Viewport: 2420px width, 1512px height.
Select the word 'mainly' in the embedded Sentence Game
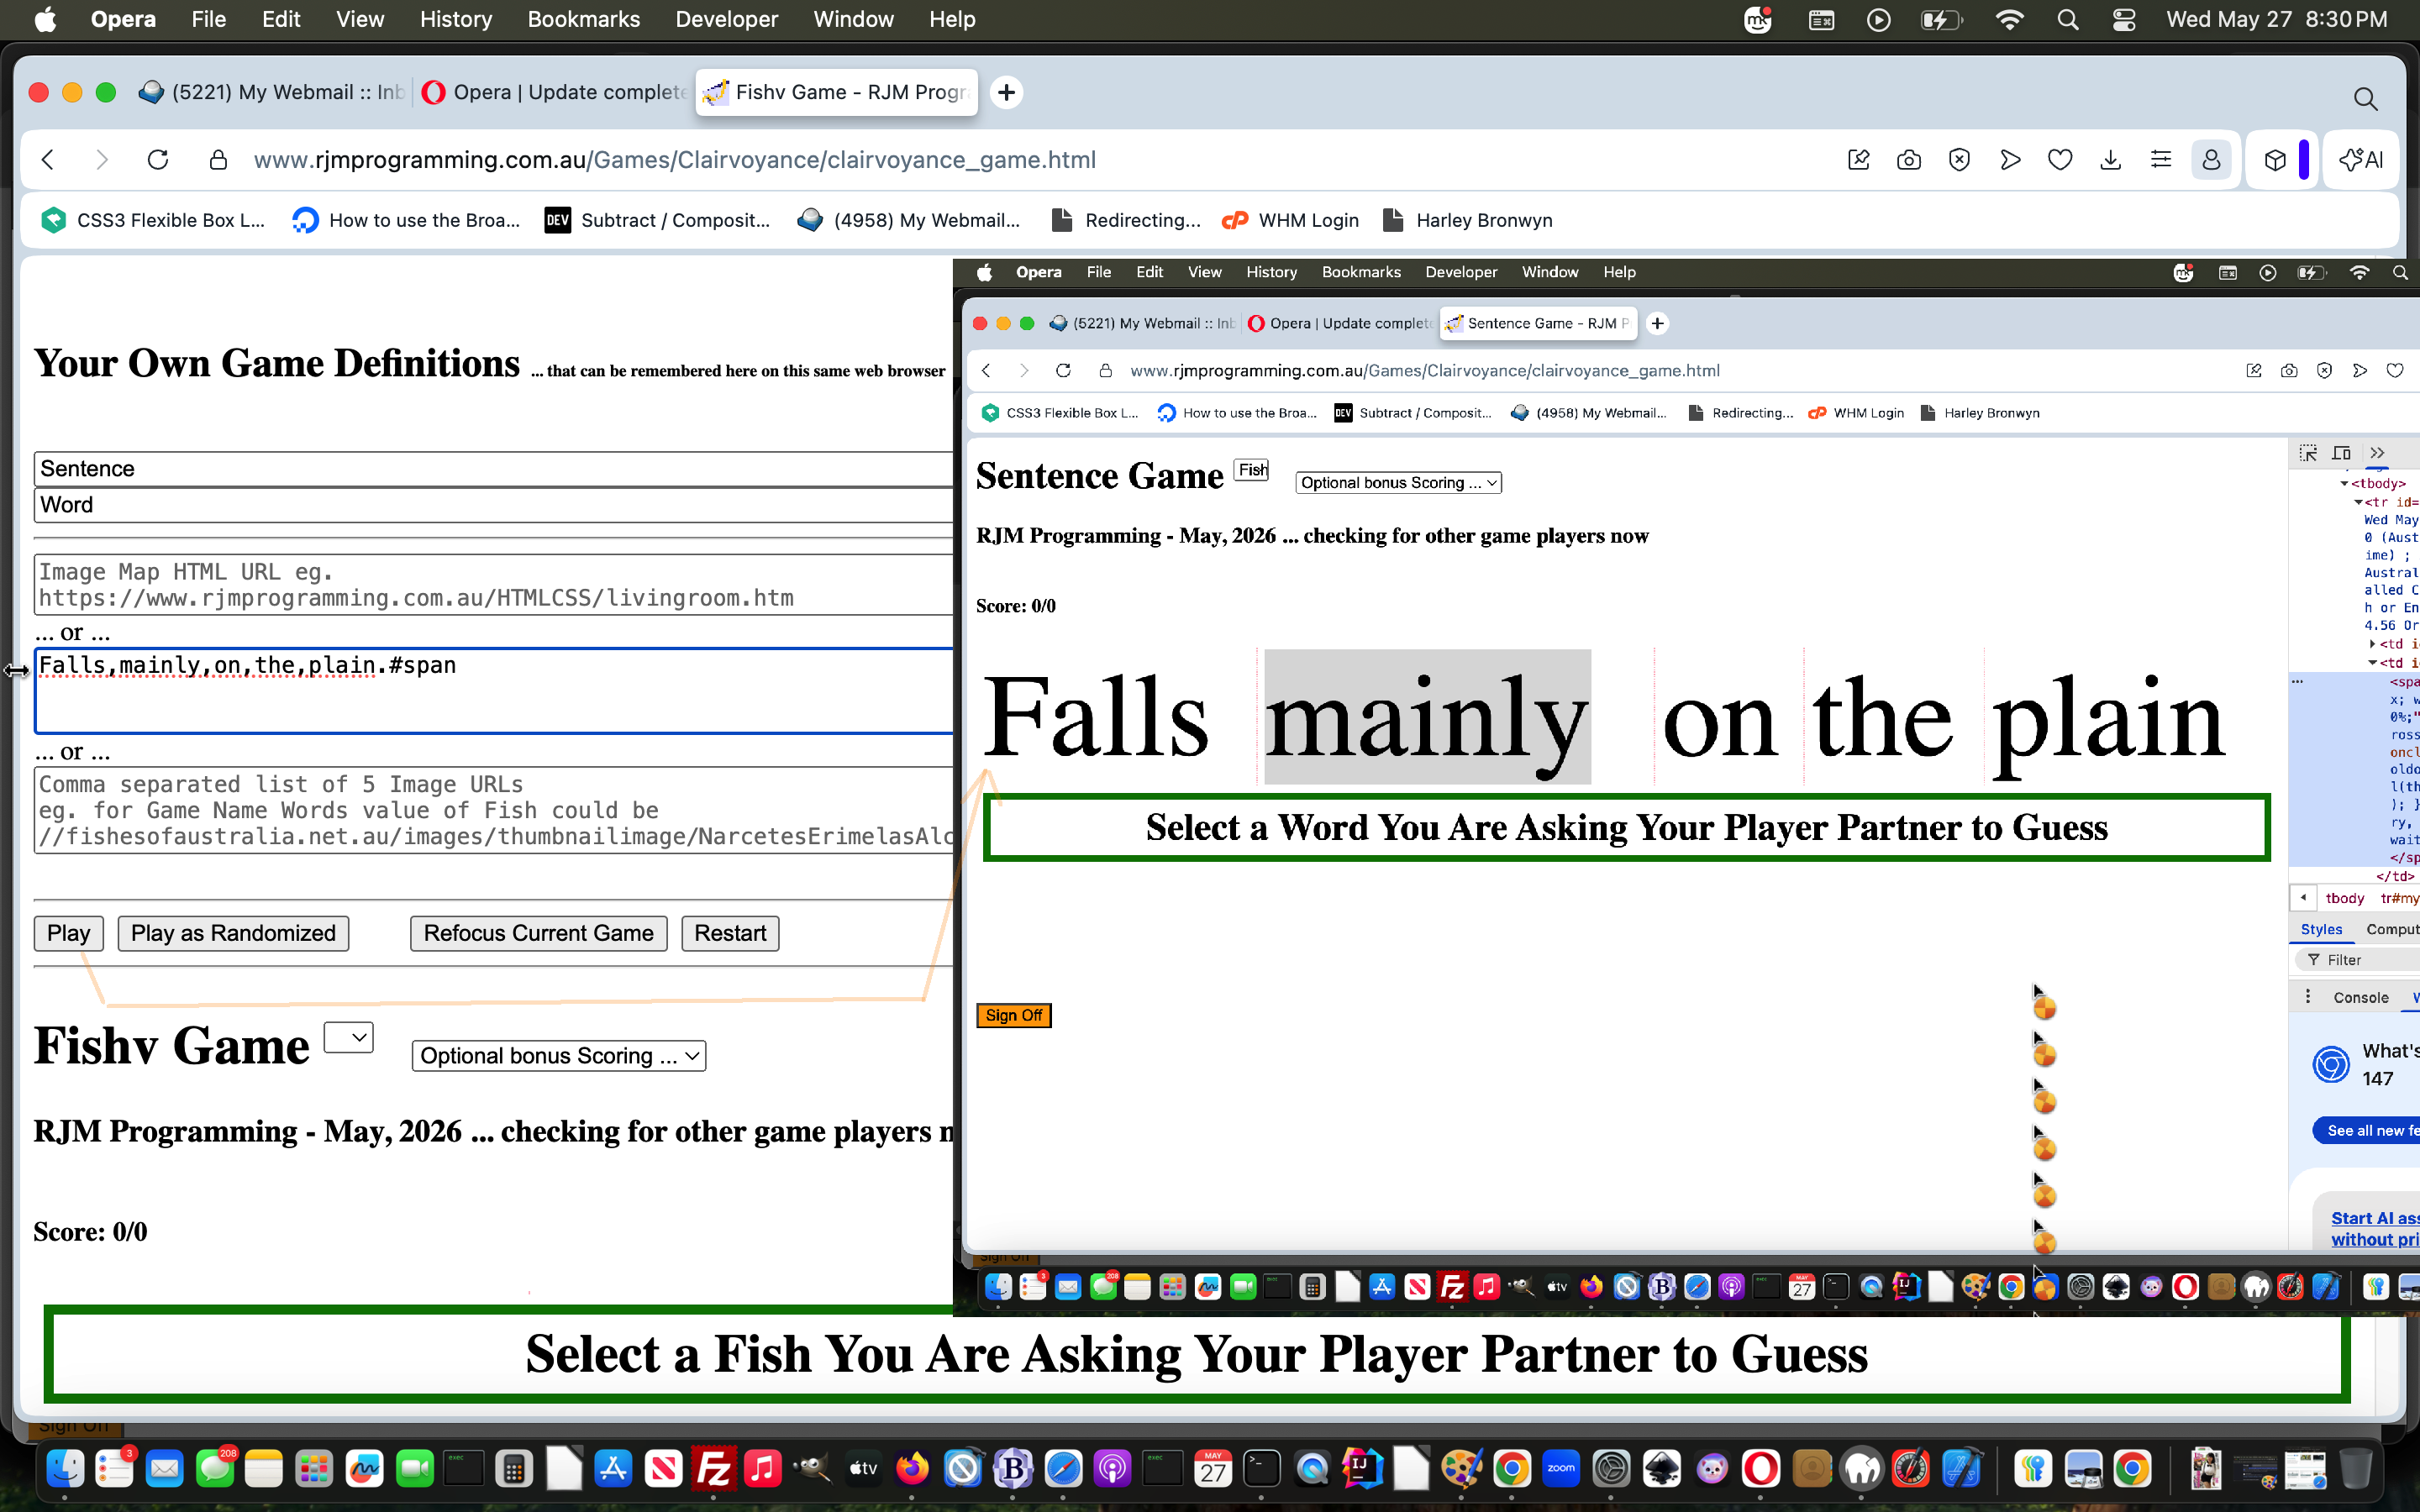click(x=1427, y=717)
